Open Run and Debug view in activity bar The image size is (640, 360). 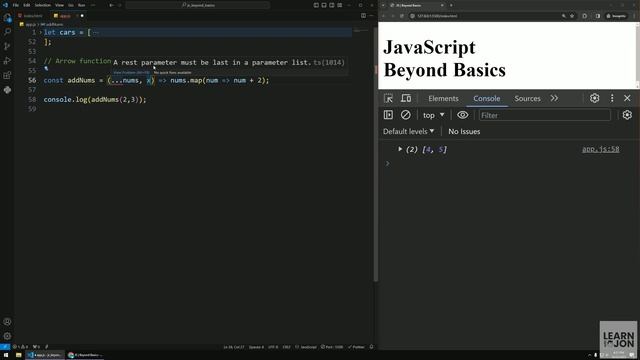click(7, 61)
